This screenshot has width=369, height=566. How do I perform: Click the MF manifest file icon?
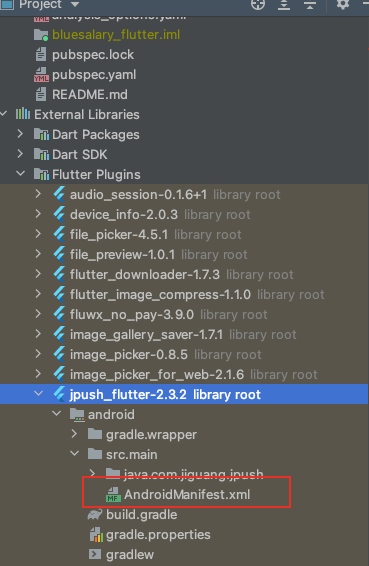(x=113, y=494)
